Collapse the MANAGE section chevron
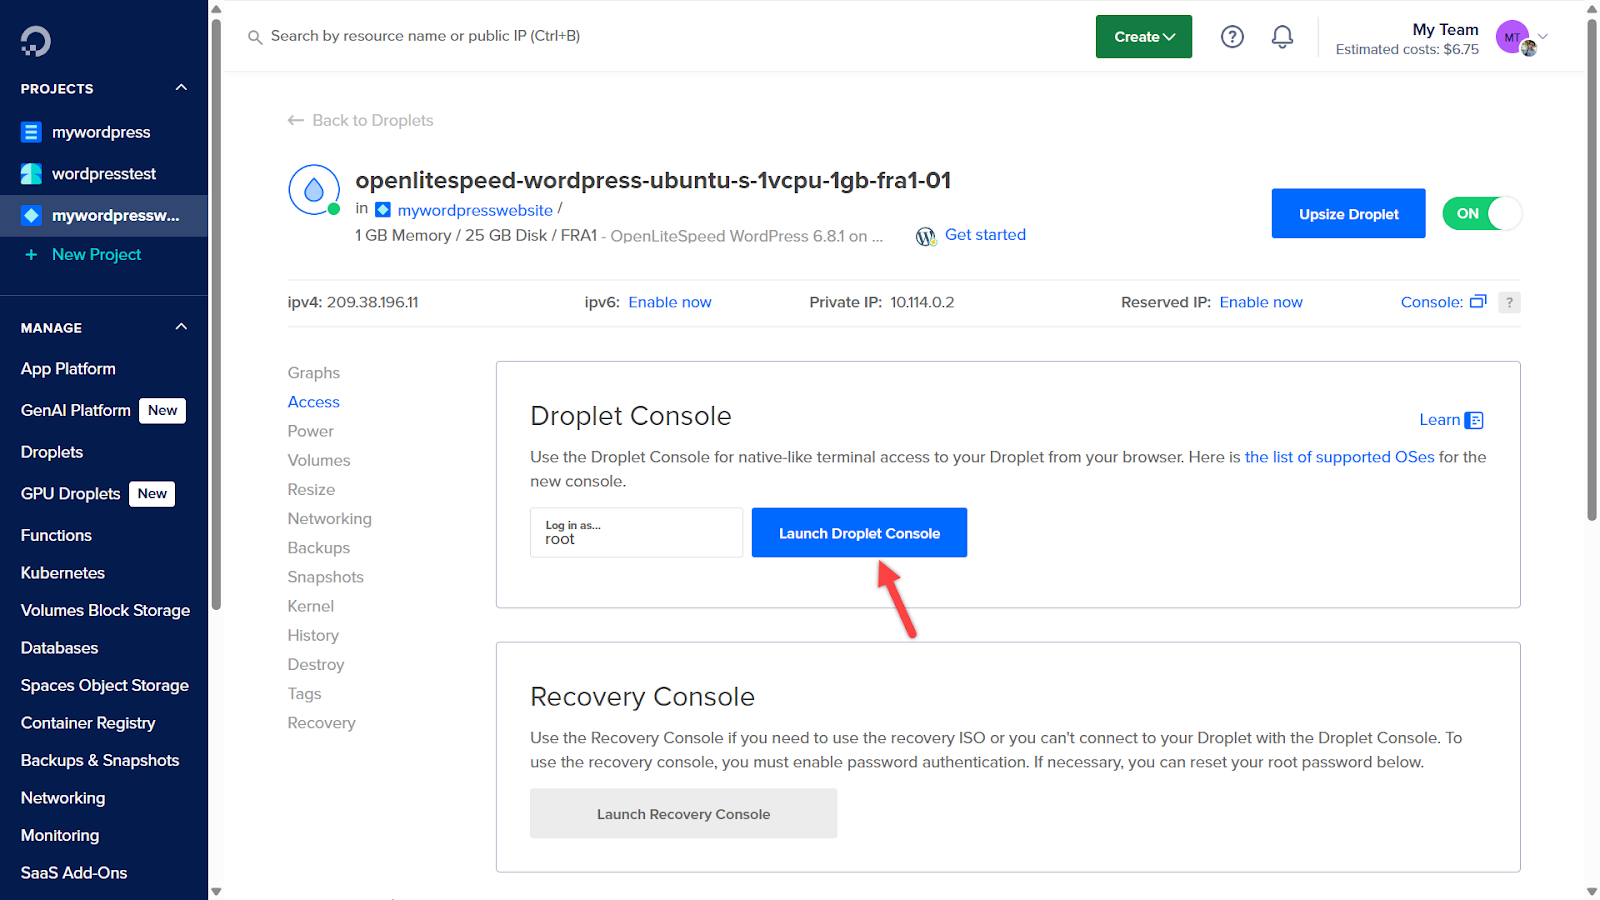Screen dimensions: 1600x900 [x=181, y=327]
